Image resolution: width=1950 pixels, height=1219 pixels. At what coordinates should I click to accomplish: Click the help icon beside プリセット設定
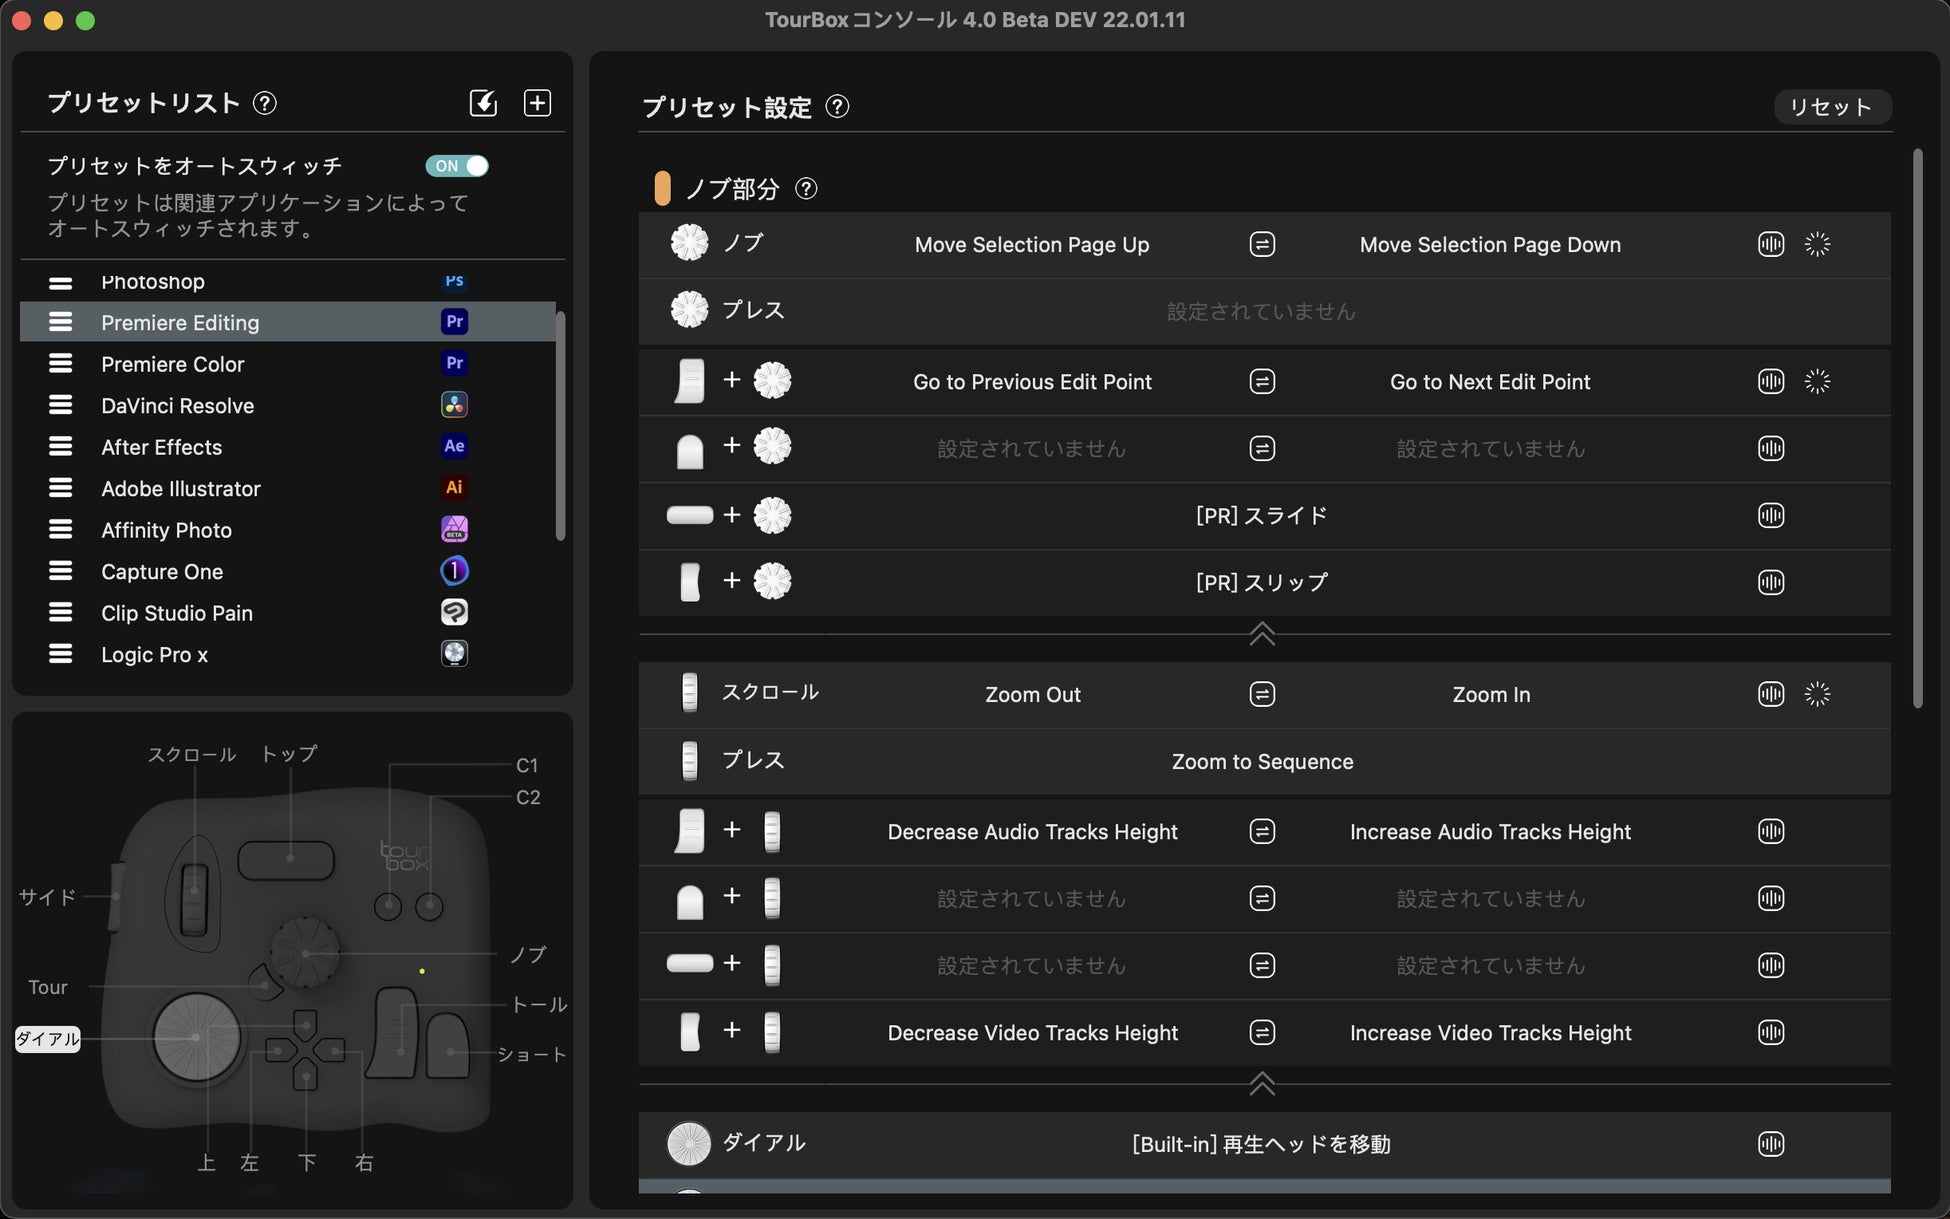point(838,107)
